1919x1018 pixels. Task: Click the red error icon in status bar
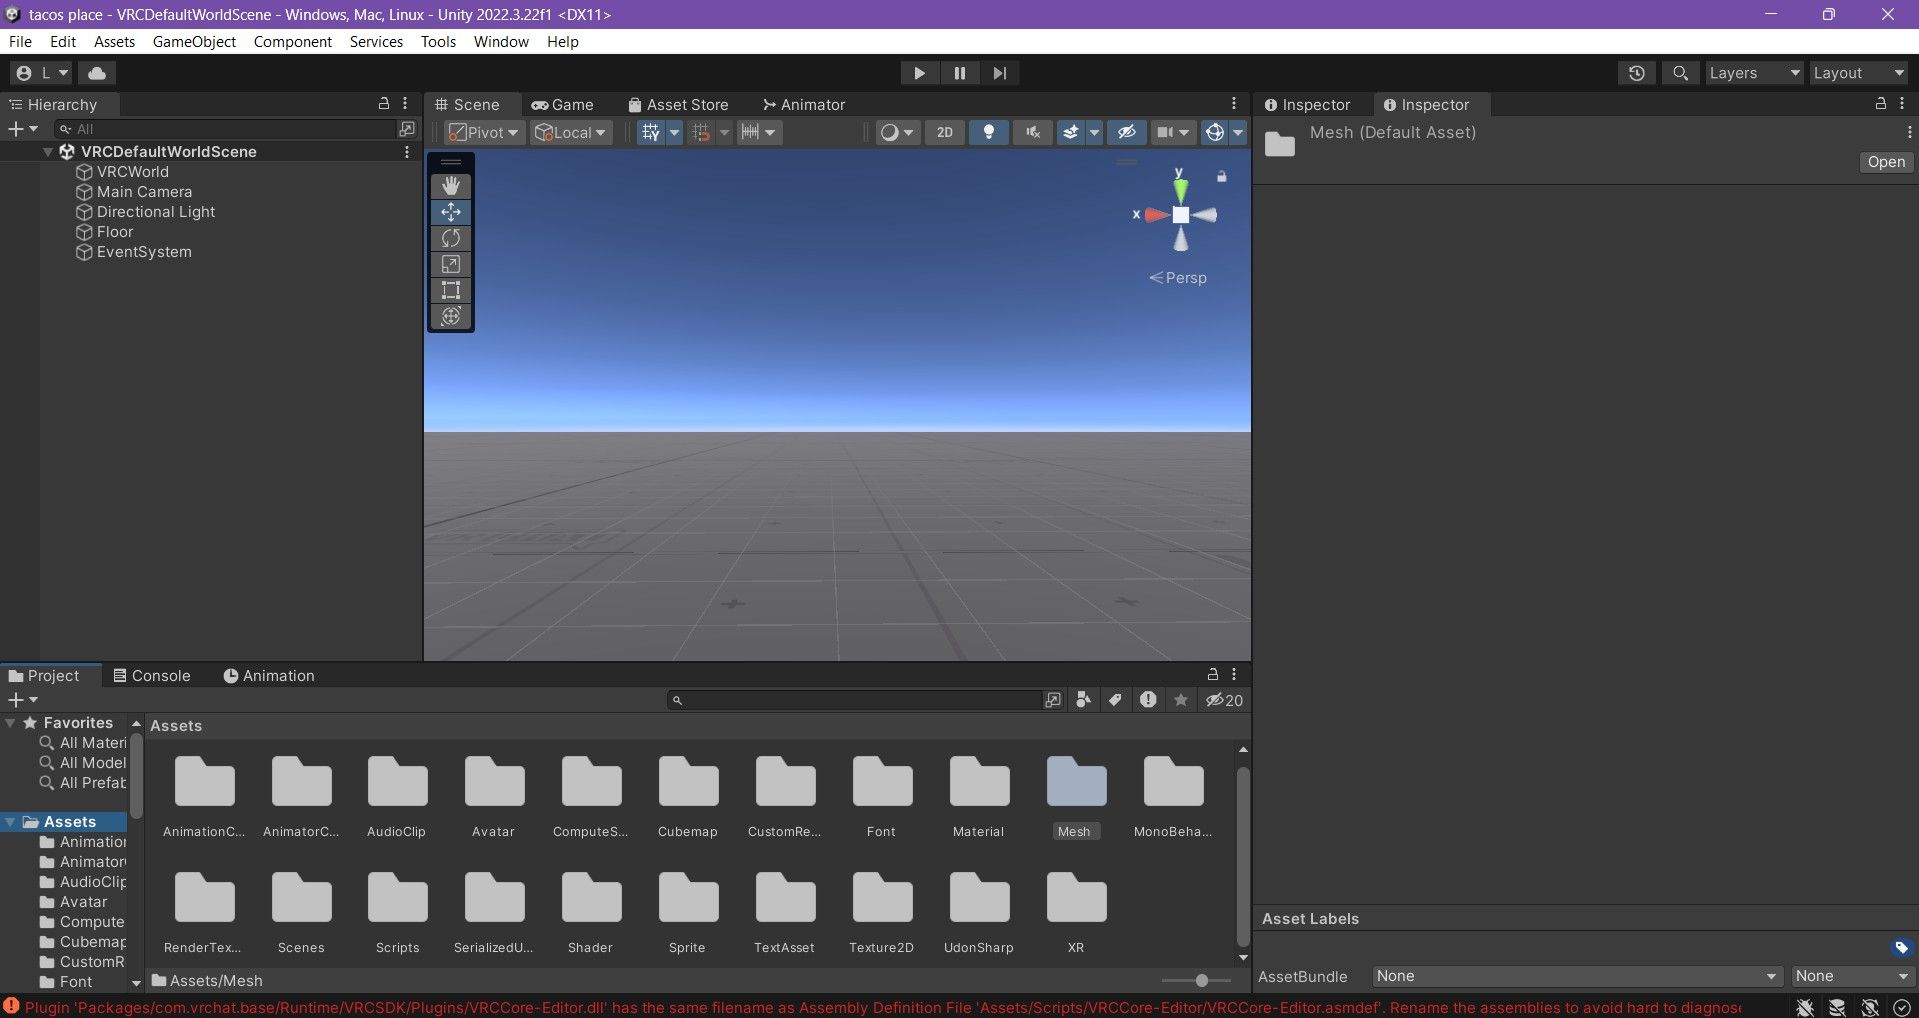[x=11, y=1006]
